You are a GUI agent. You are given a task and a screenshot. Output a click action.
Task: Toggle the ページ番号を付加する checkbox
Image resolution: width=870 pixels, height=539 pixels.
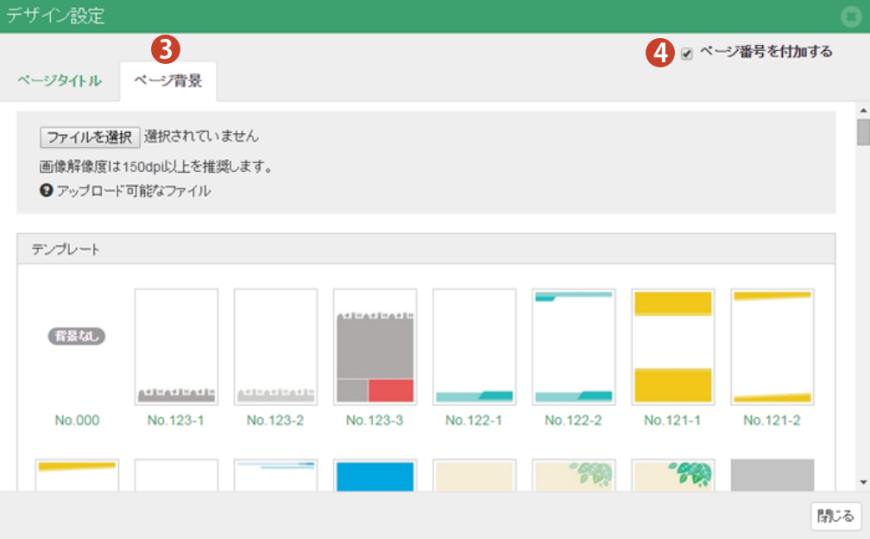(x=686, y=54)
